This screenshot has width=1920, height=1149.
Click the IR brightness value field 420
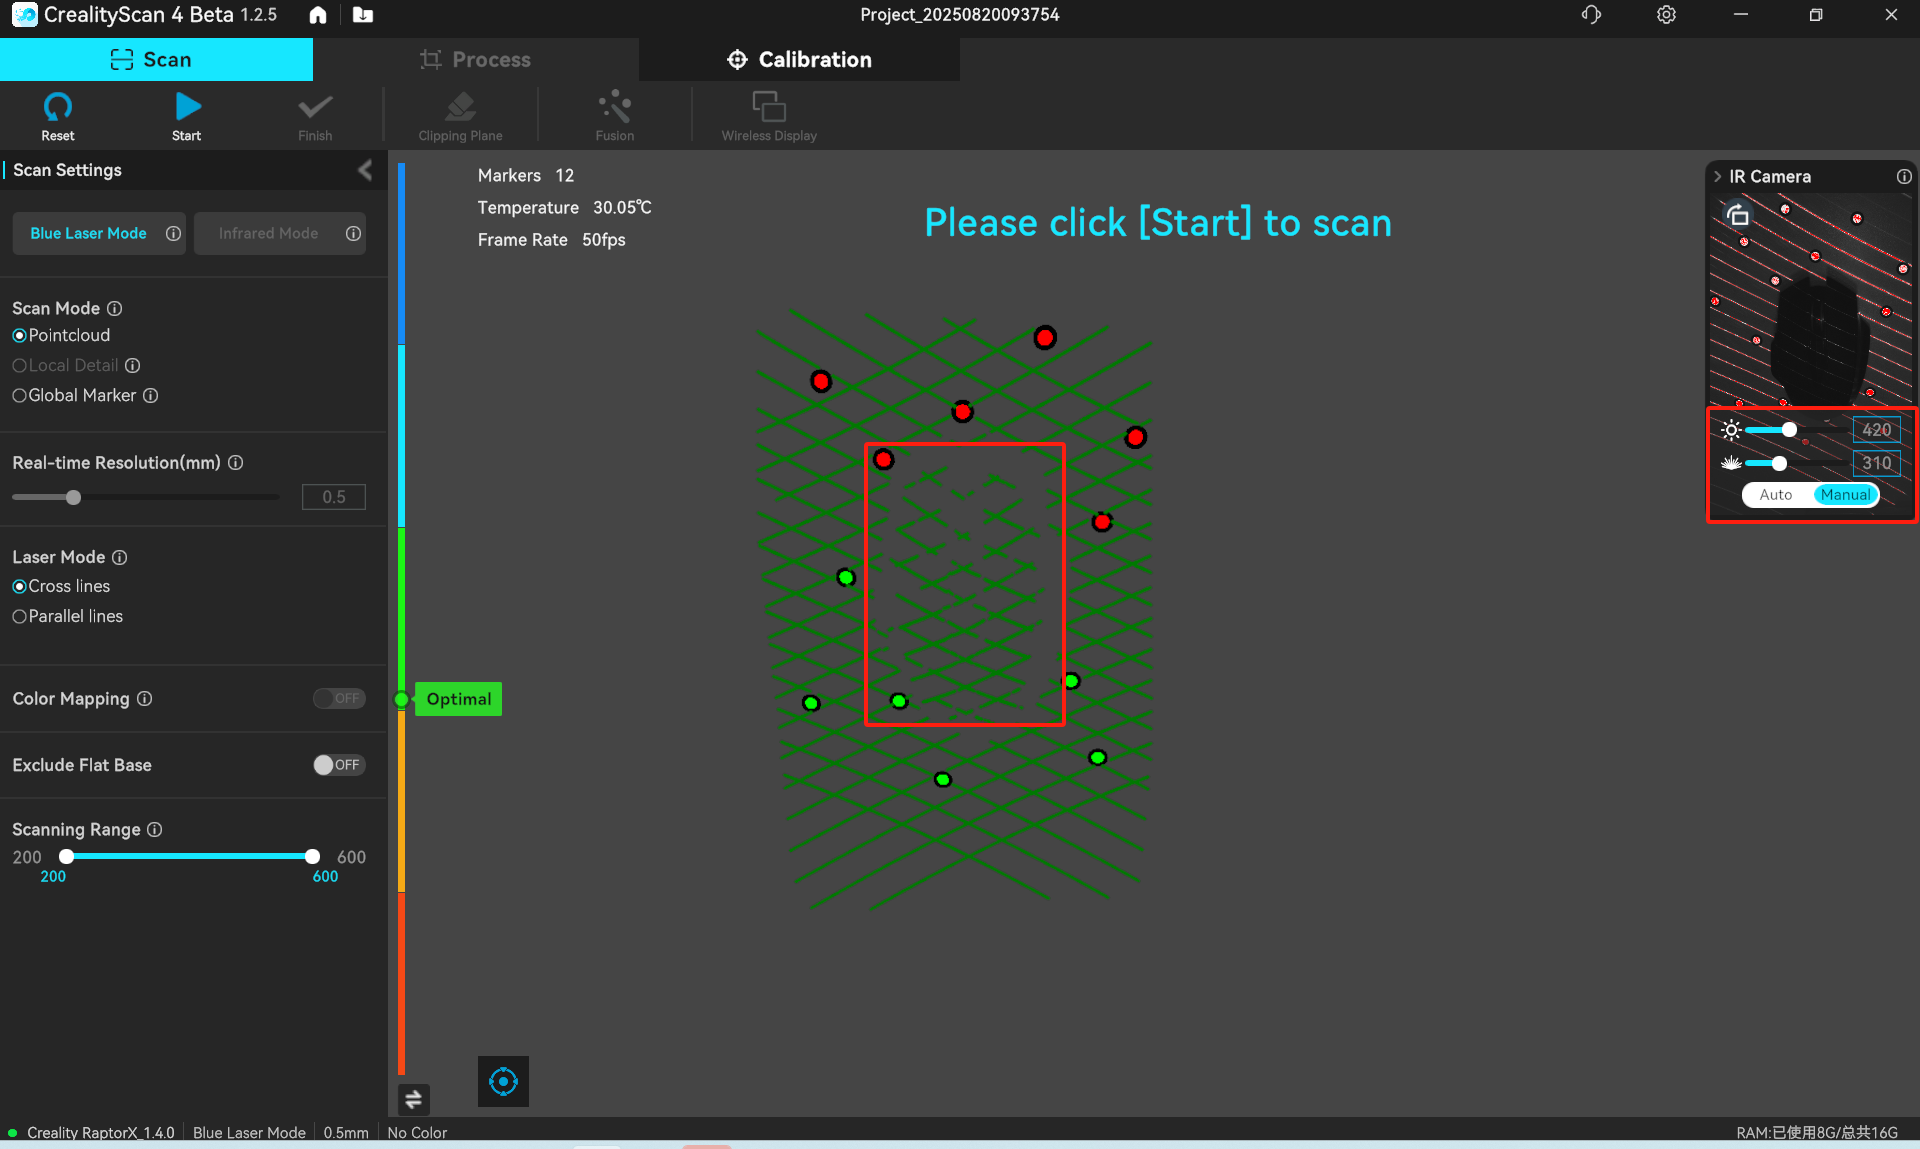click(x=1876, y=430)
